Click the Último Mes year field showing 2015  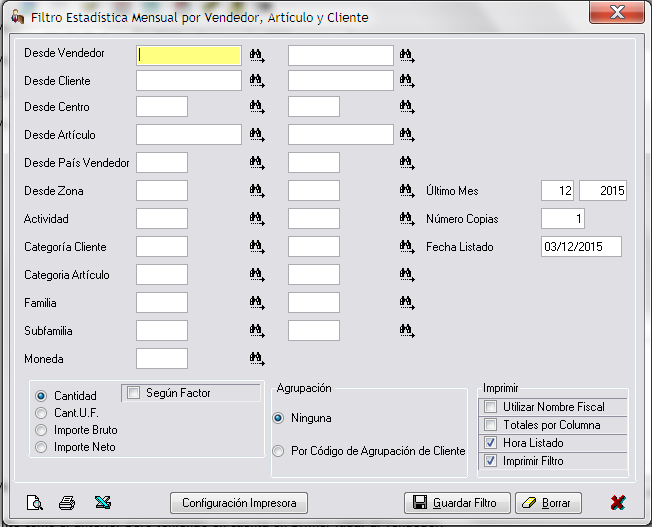click(603, 191)
